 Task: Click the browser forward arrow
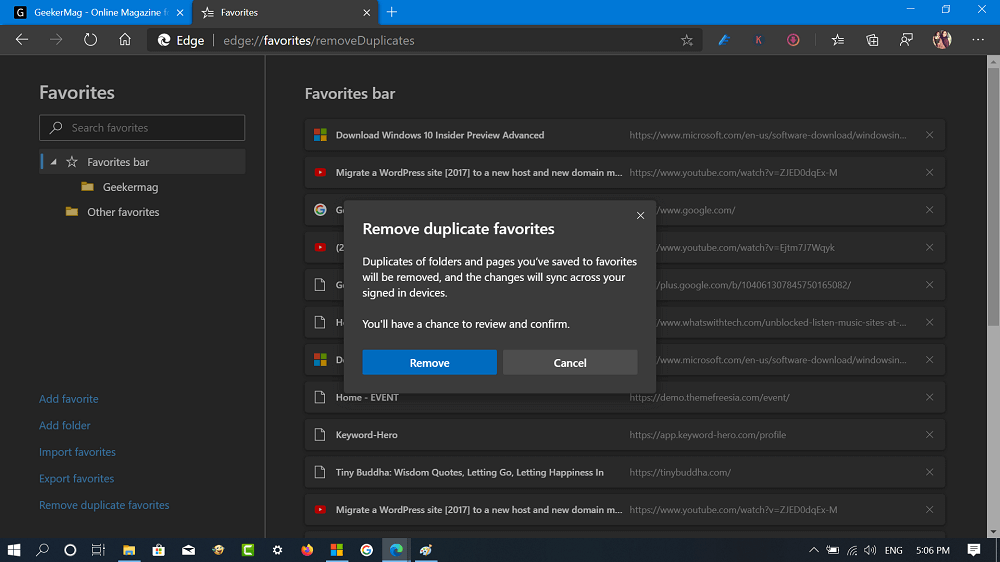pos(56,40)
